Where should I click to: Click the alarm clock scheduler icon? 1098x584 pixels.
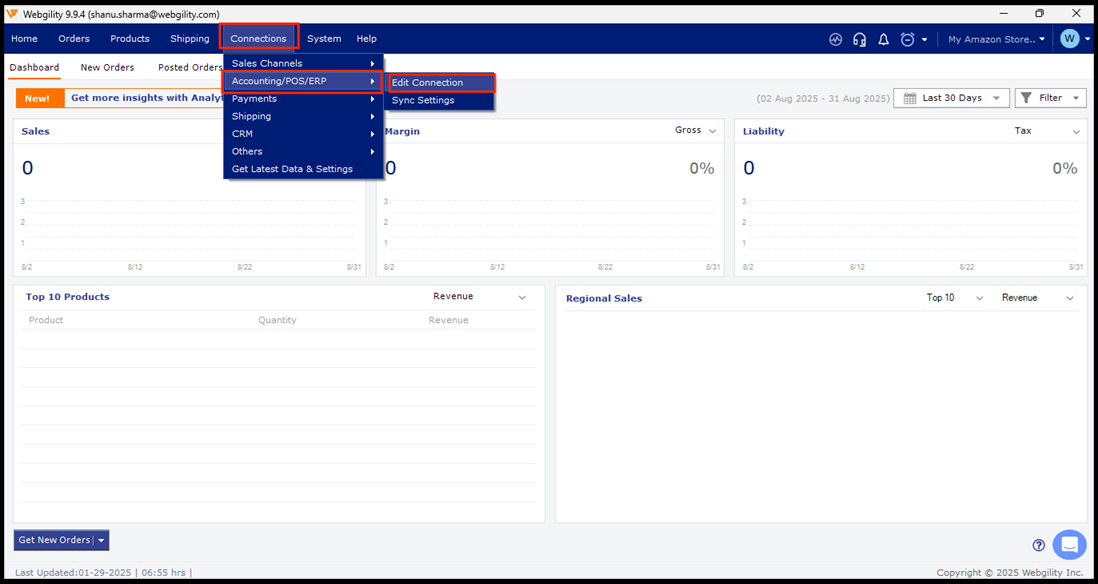907,39
